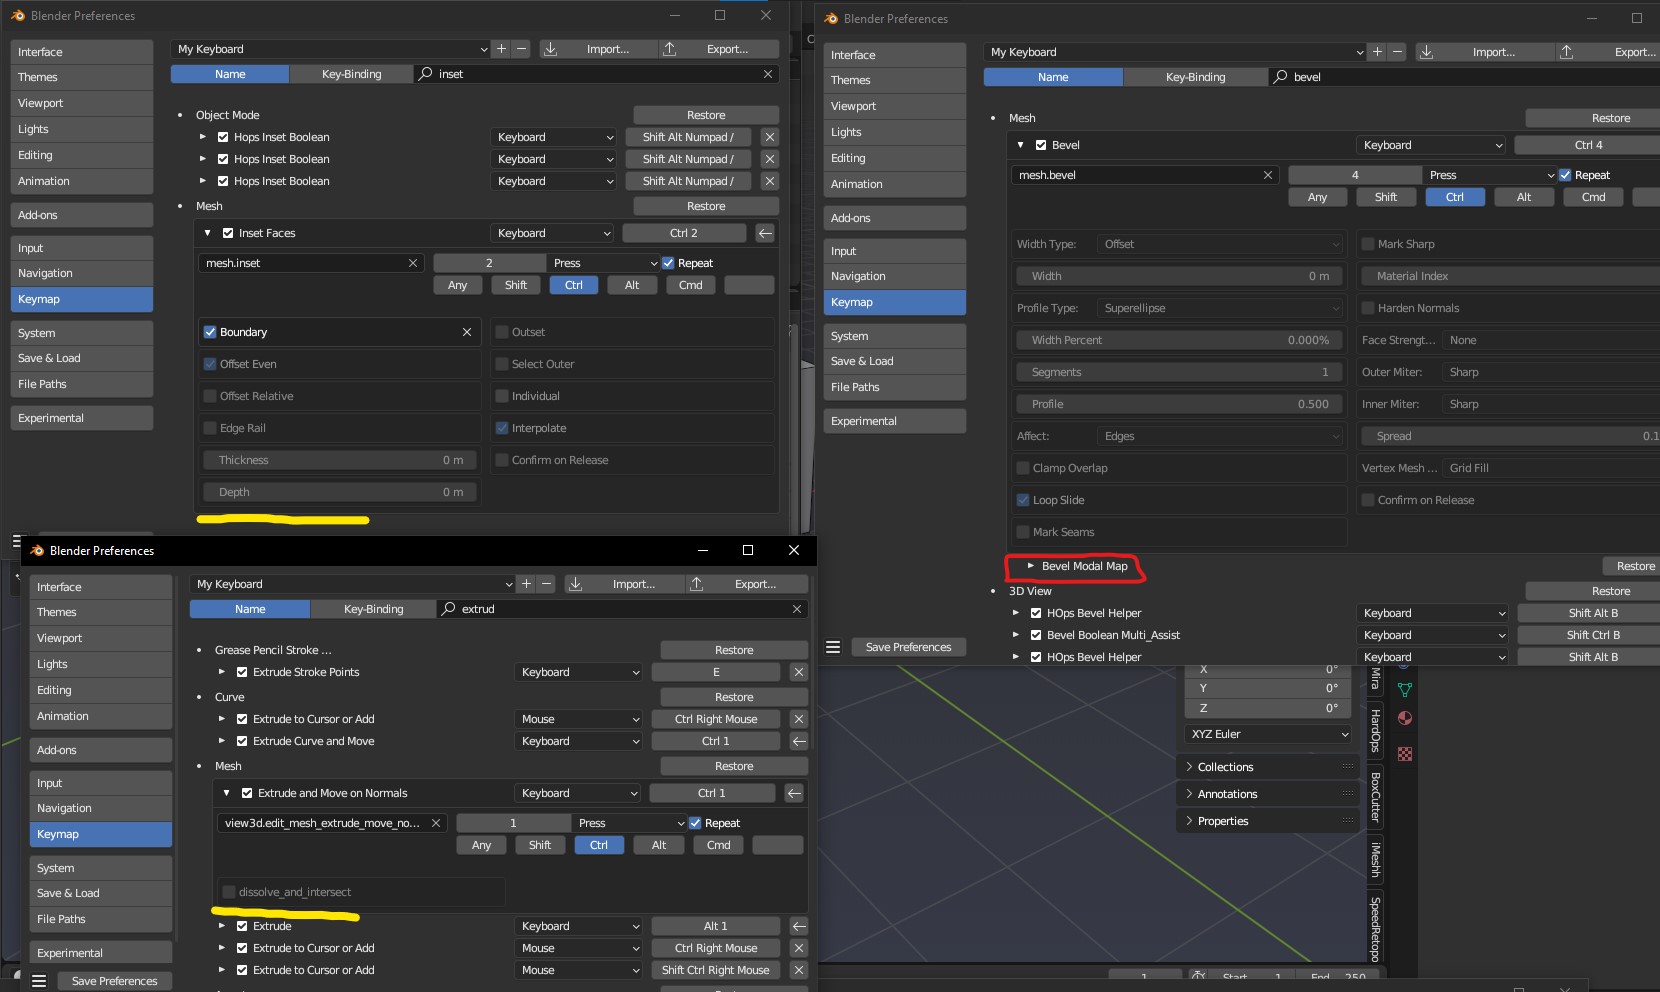
Task: Open hamburger menu in the extrud-search window
Action: pos(39,981)
